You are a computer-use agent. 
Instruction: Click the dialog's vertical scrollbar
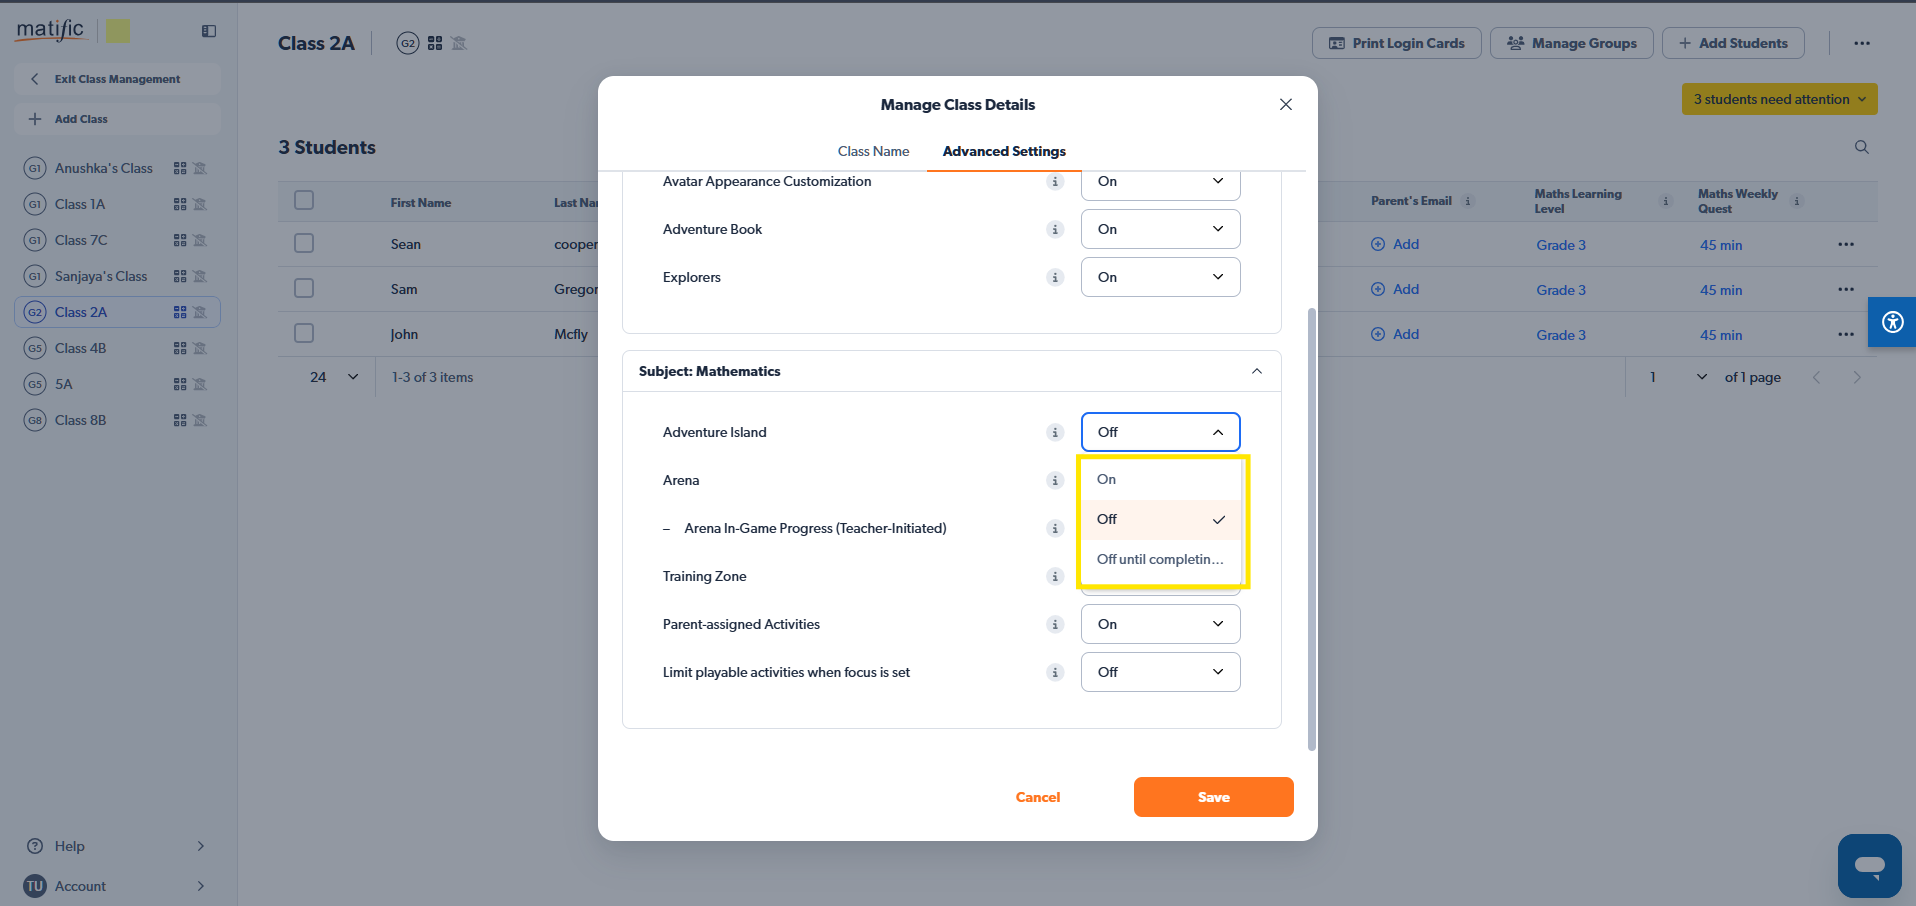[x=1311, y=528]
